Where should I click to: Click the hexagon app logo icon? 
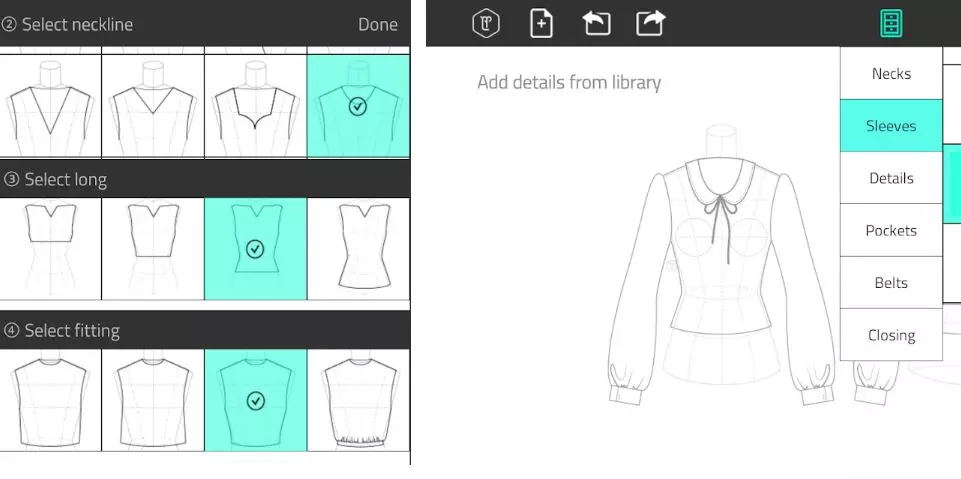486,23
